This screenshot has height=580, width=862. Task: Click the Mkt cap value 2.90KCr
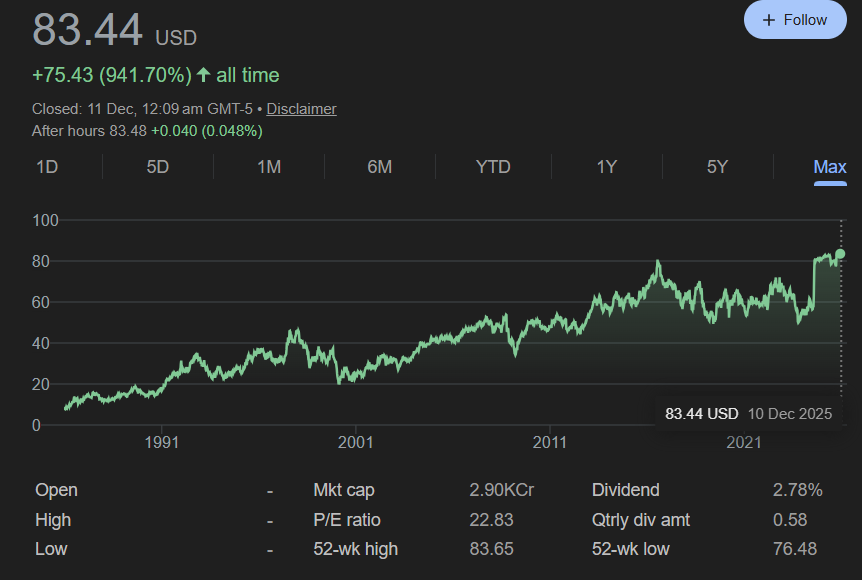(x=501, y=490)
